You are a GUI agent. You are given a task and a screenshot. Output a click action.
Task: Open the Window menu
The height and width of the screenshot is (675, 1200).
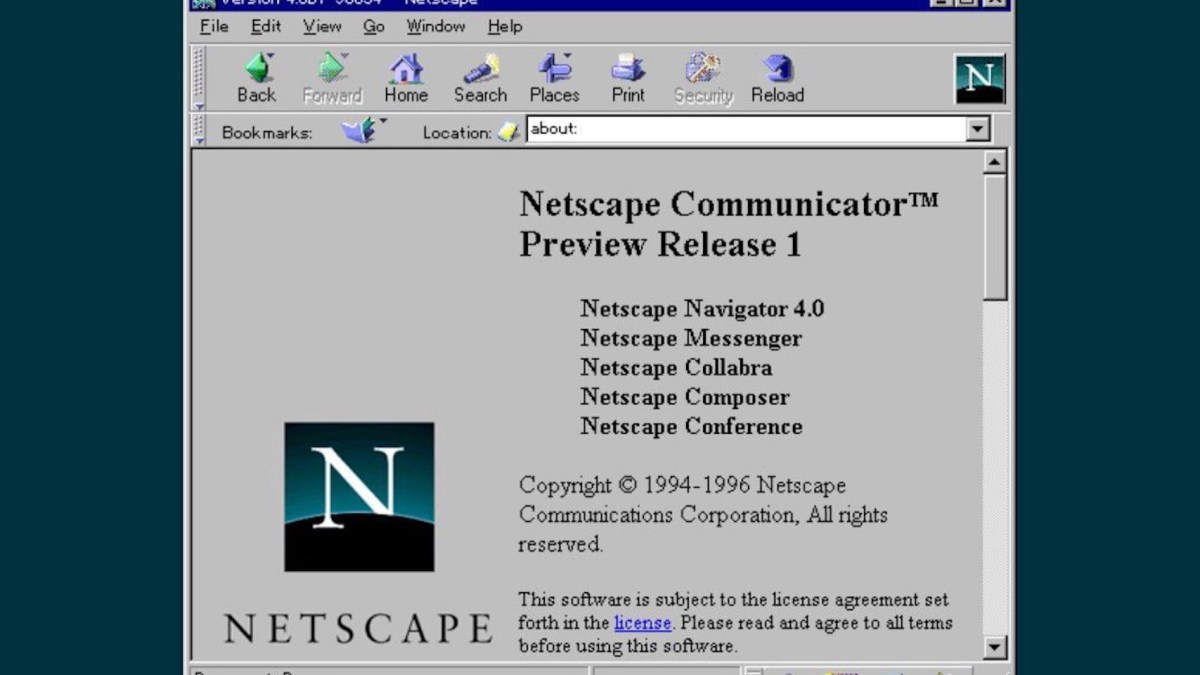[436, 27]
